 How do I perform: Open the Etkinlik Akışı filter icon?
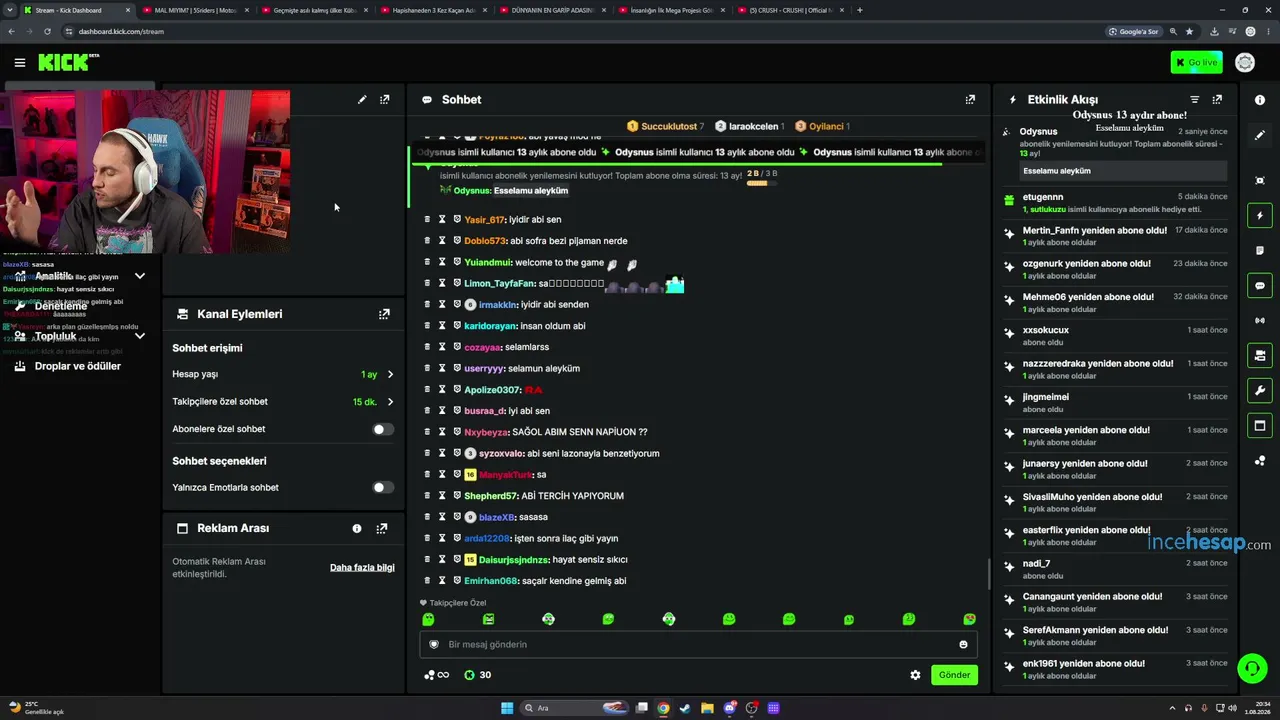[1194, 100]
